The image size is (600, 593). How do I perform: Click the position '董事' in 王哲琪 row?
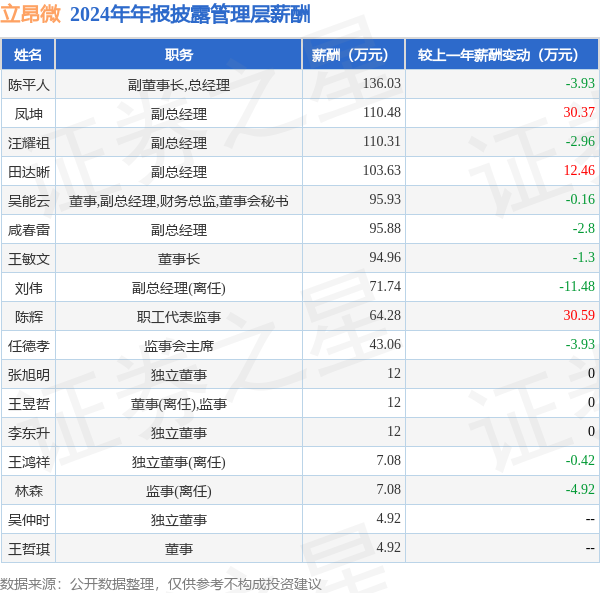click(179, 549)
